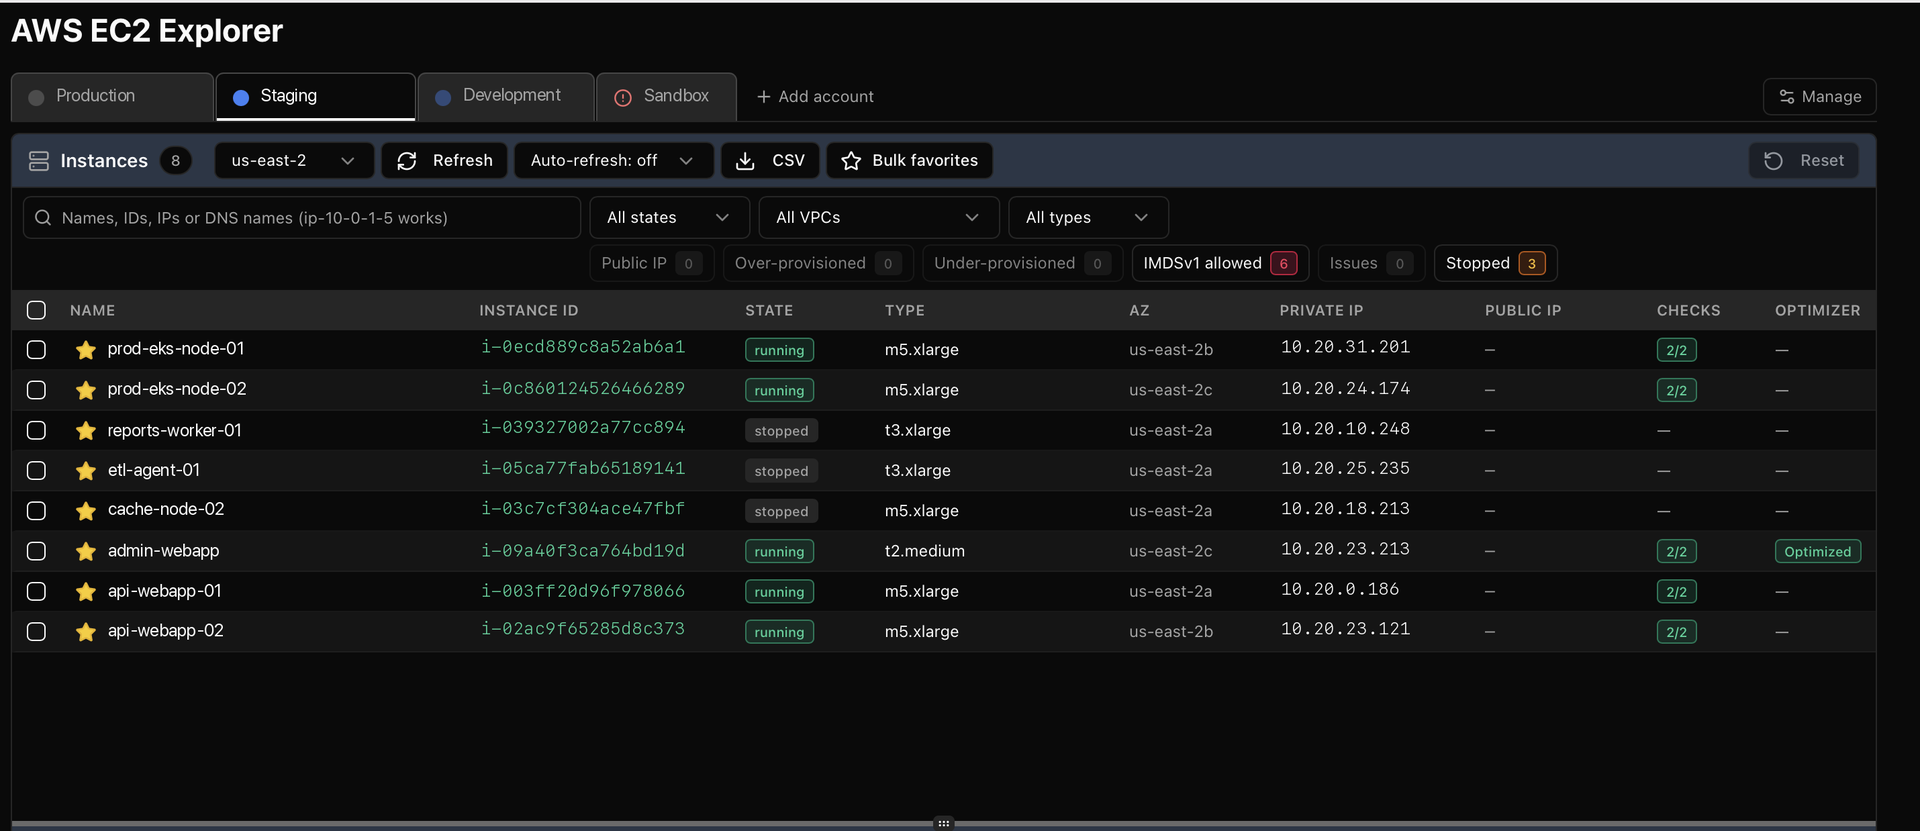This screenshot has width=1920, height=831.
Task: Expand the All states filter
Action: click(669, 218)
